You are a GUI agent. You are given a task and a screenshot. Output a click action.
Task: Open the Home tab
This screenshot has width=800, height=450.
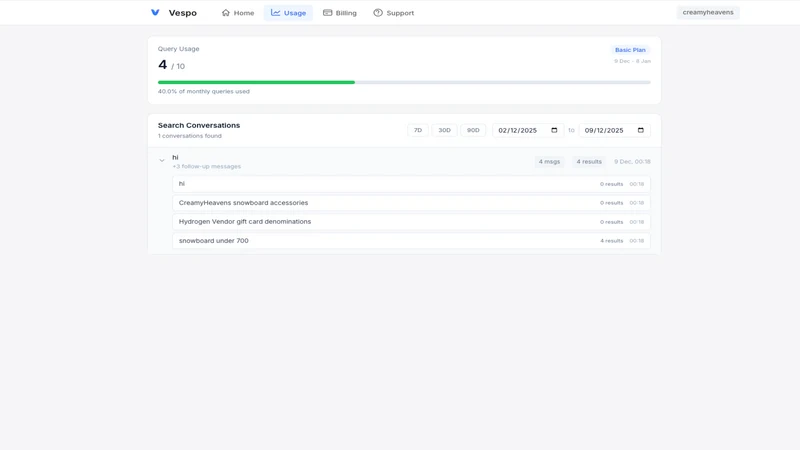[238, 13]
